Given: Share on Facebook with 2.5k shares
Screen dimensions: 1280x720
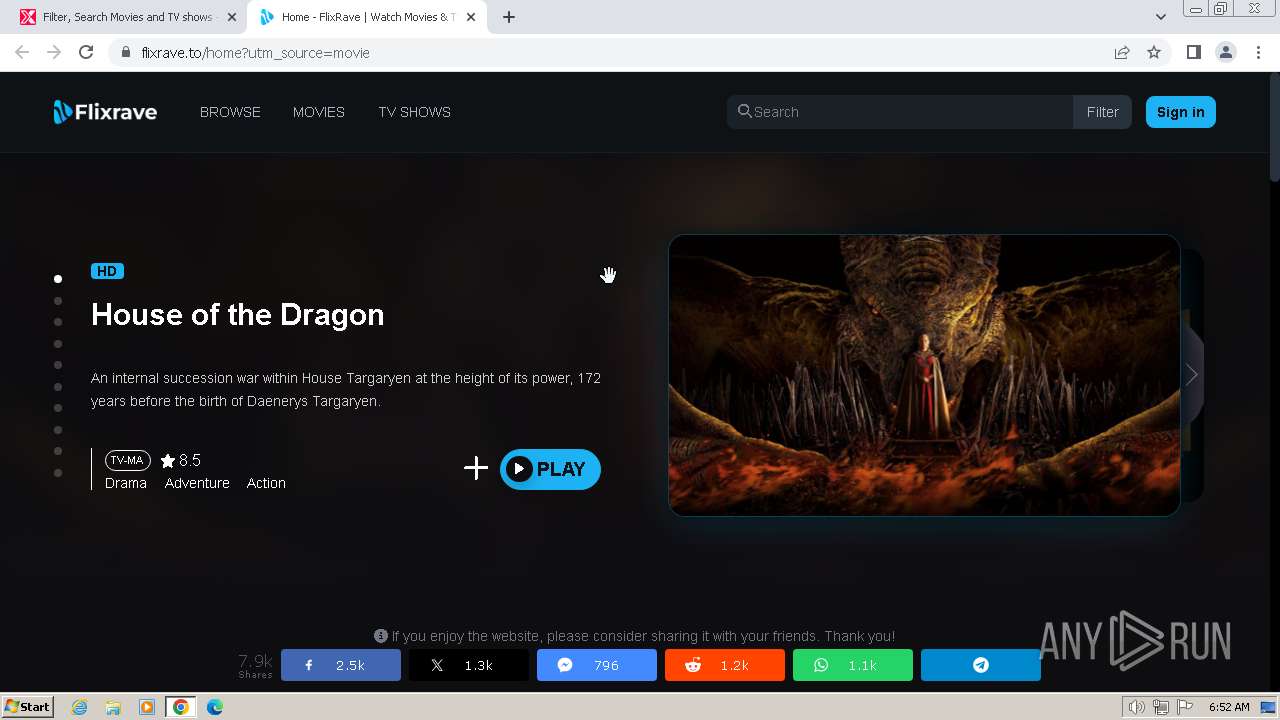Looking at the screenshot, I should pos(341,665).
